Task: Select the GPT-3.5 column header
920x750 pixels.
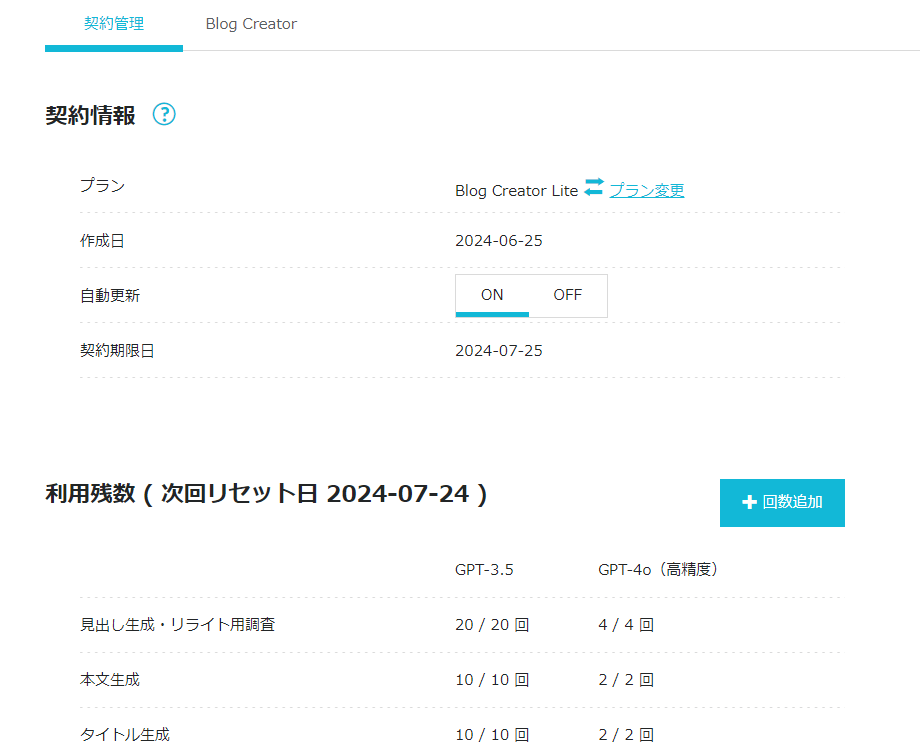Action: click(484, 570)
